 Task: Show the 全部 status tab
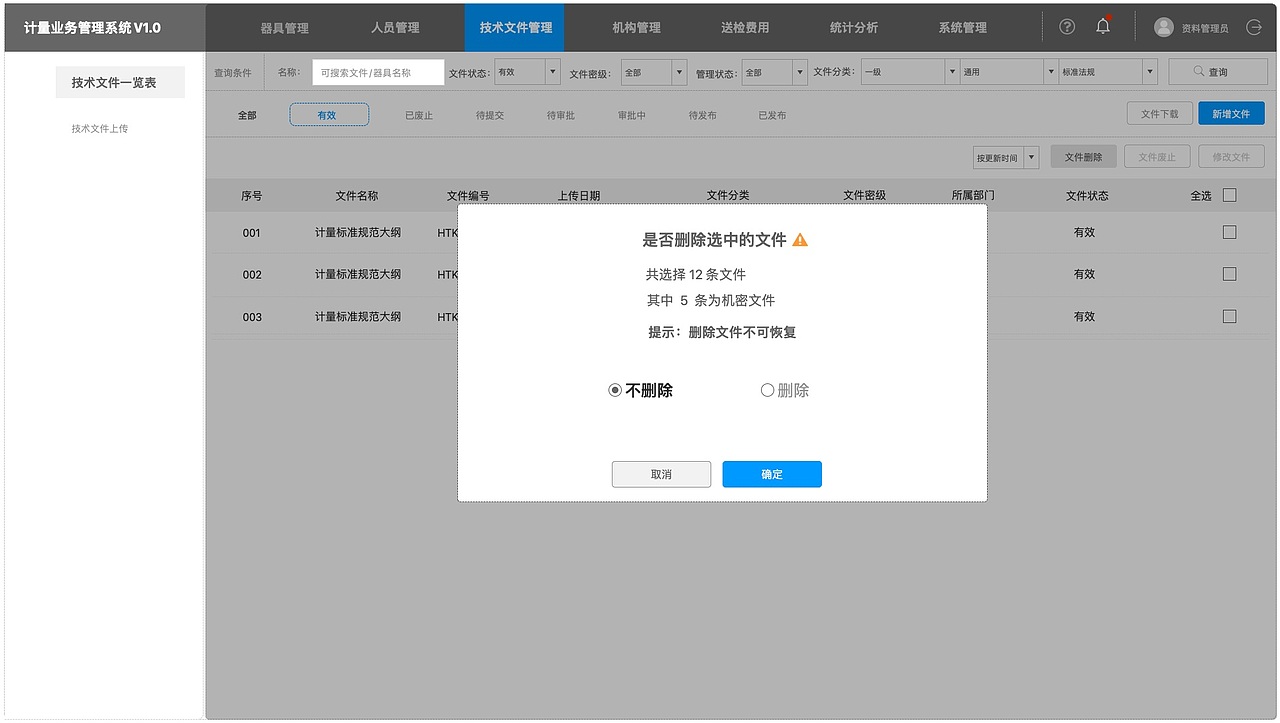pyautogui.click(x=247, y=115)
